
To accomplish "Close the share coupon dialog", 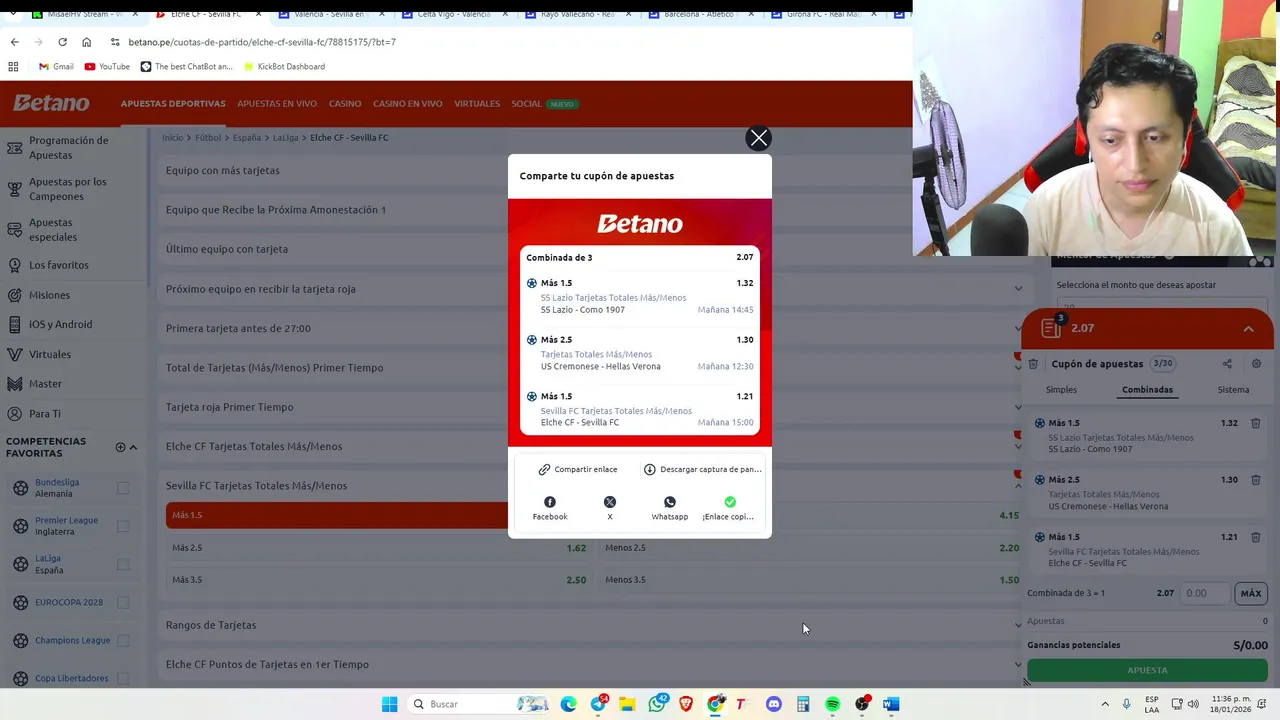I will click(x=758, y=138).
